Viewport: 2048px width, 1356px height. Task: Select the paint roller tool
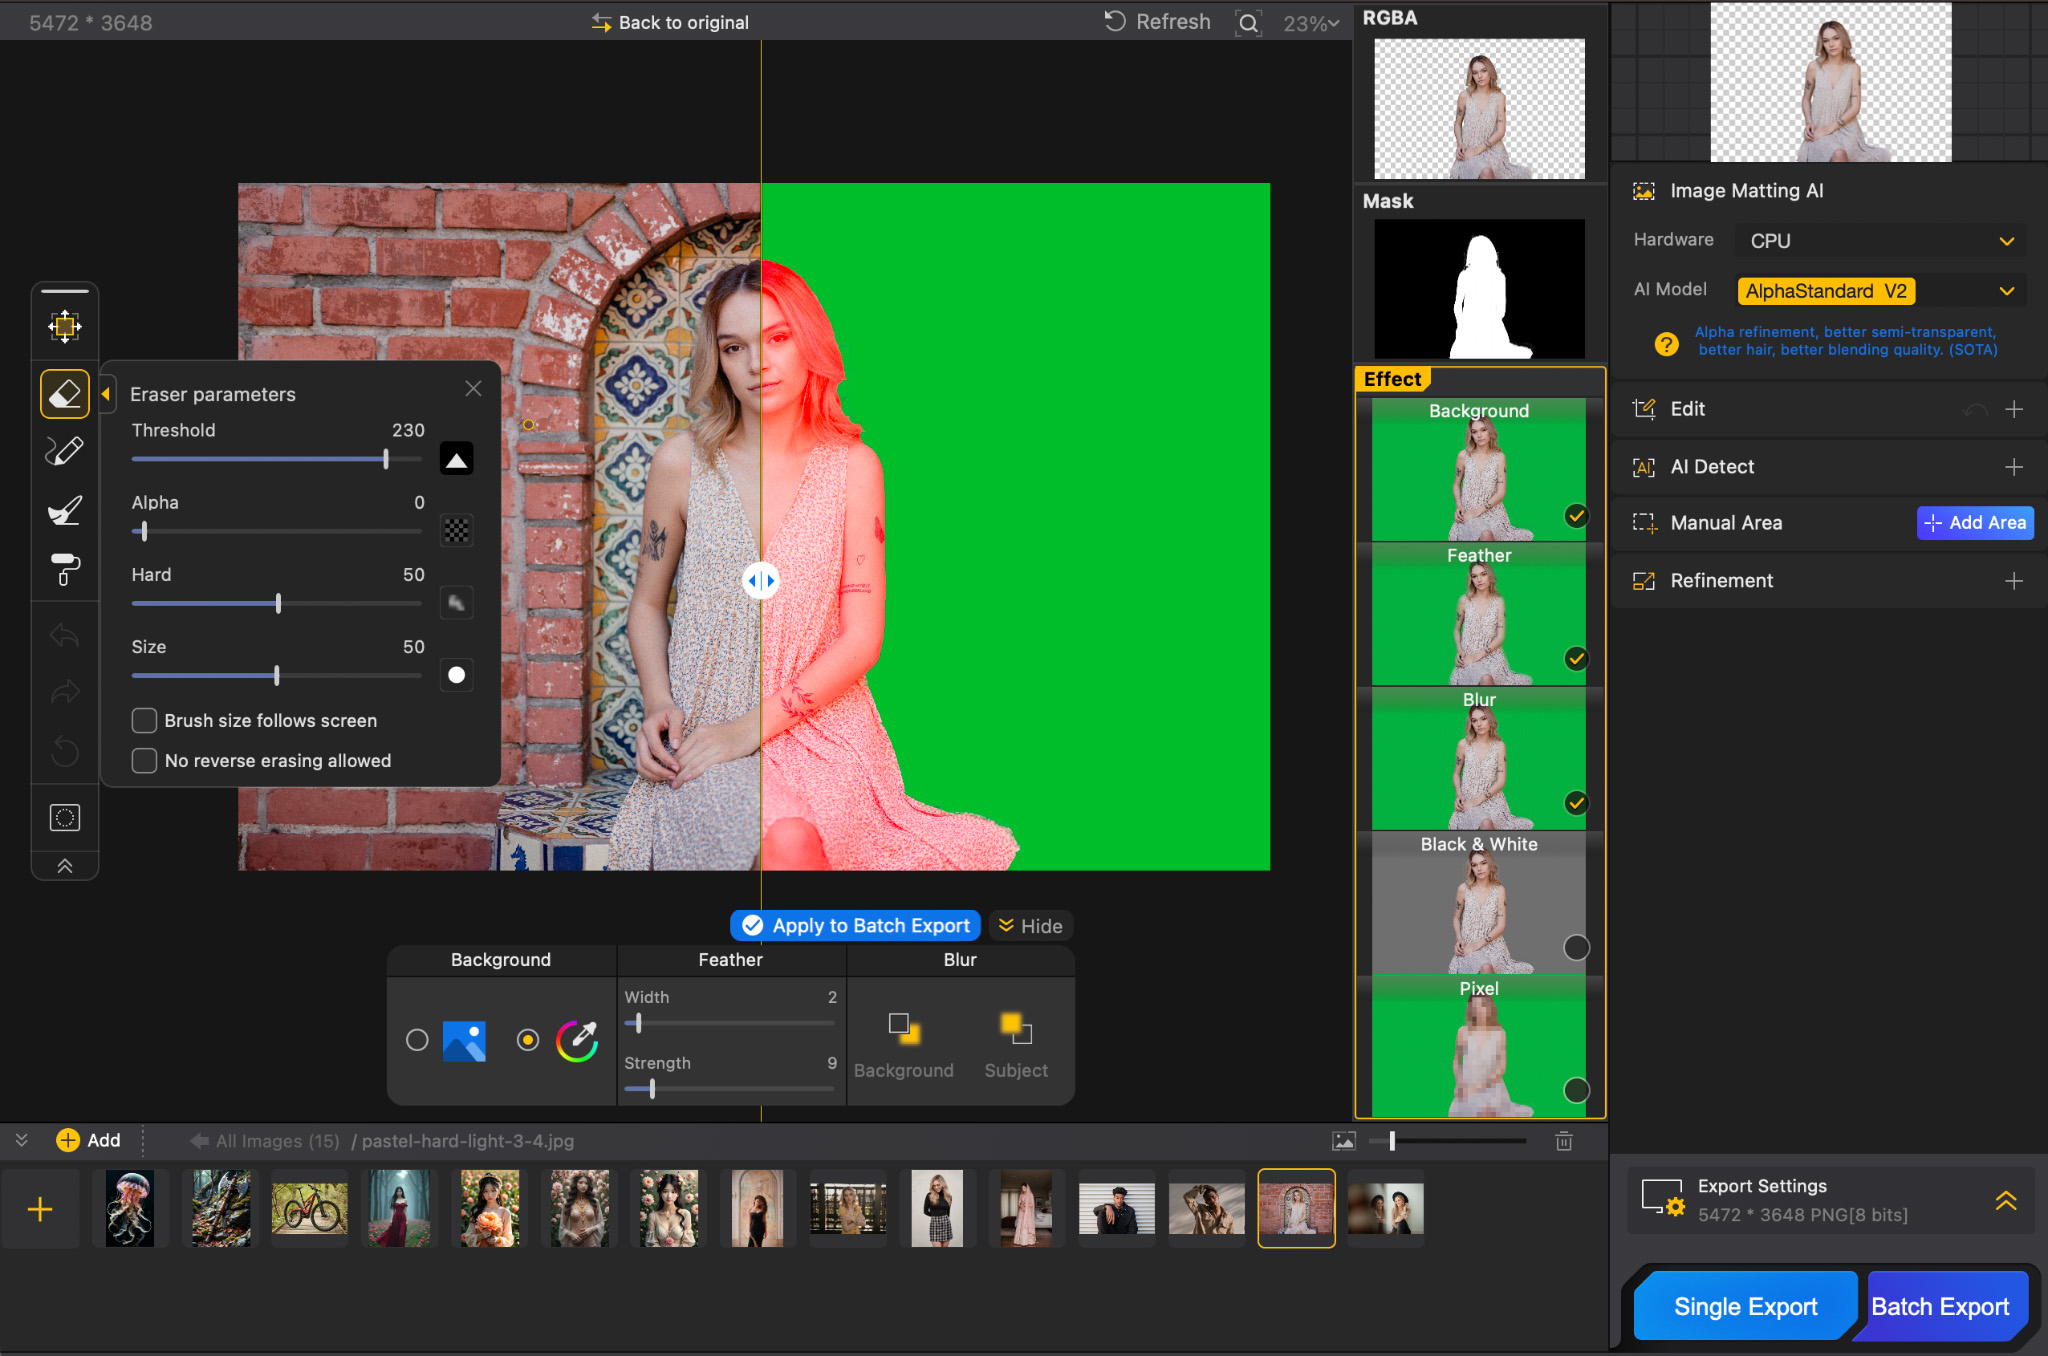pos(64,570)
